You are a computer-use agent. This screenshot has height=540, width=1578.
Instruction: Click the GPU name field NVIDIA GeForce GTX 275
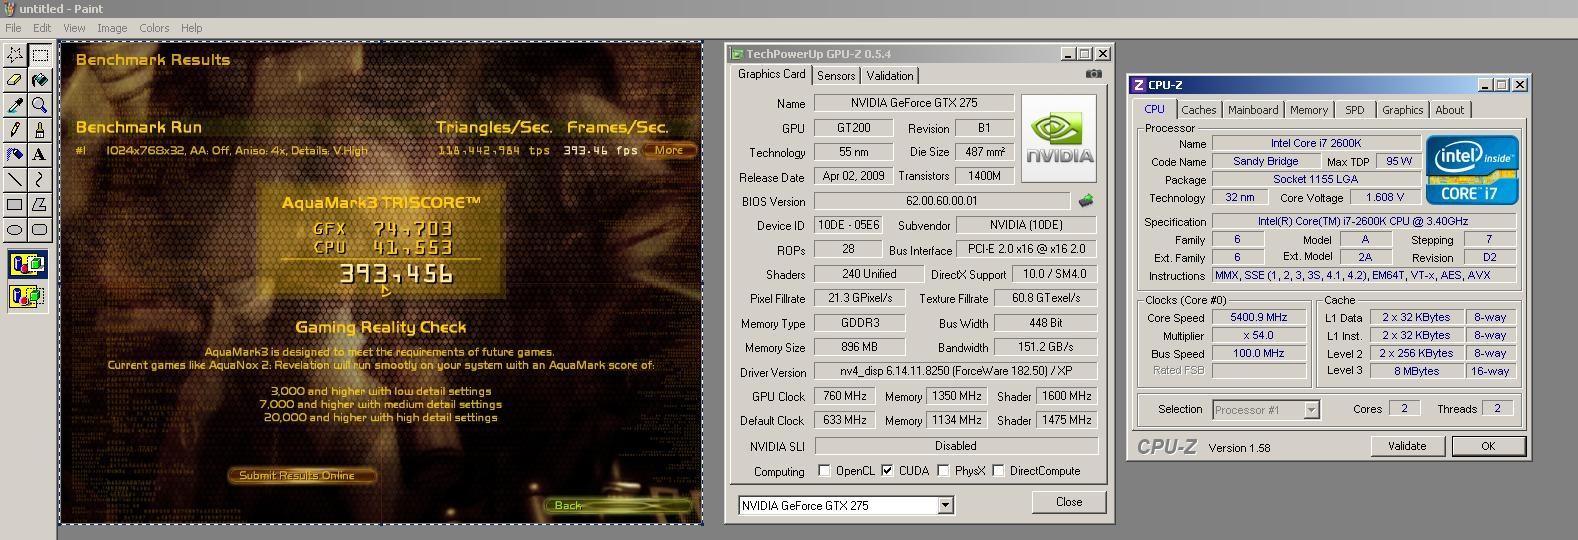pos(914,103)
